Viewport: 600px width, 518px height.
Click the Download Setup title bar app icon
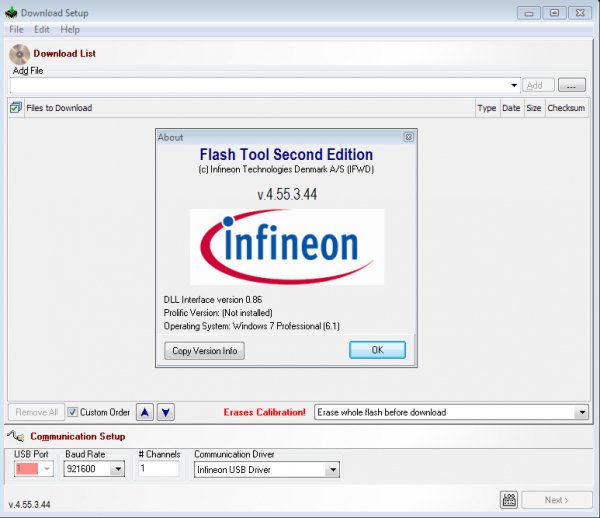(x=11, y=13)
